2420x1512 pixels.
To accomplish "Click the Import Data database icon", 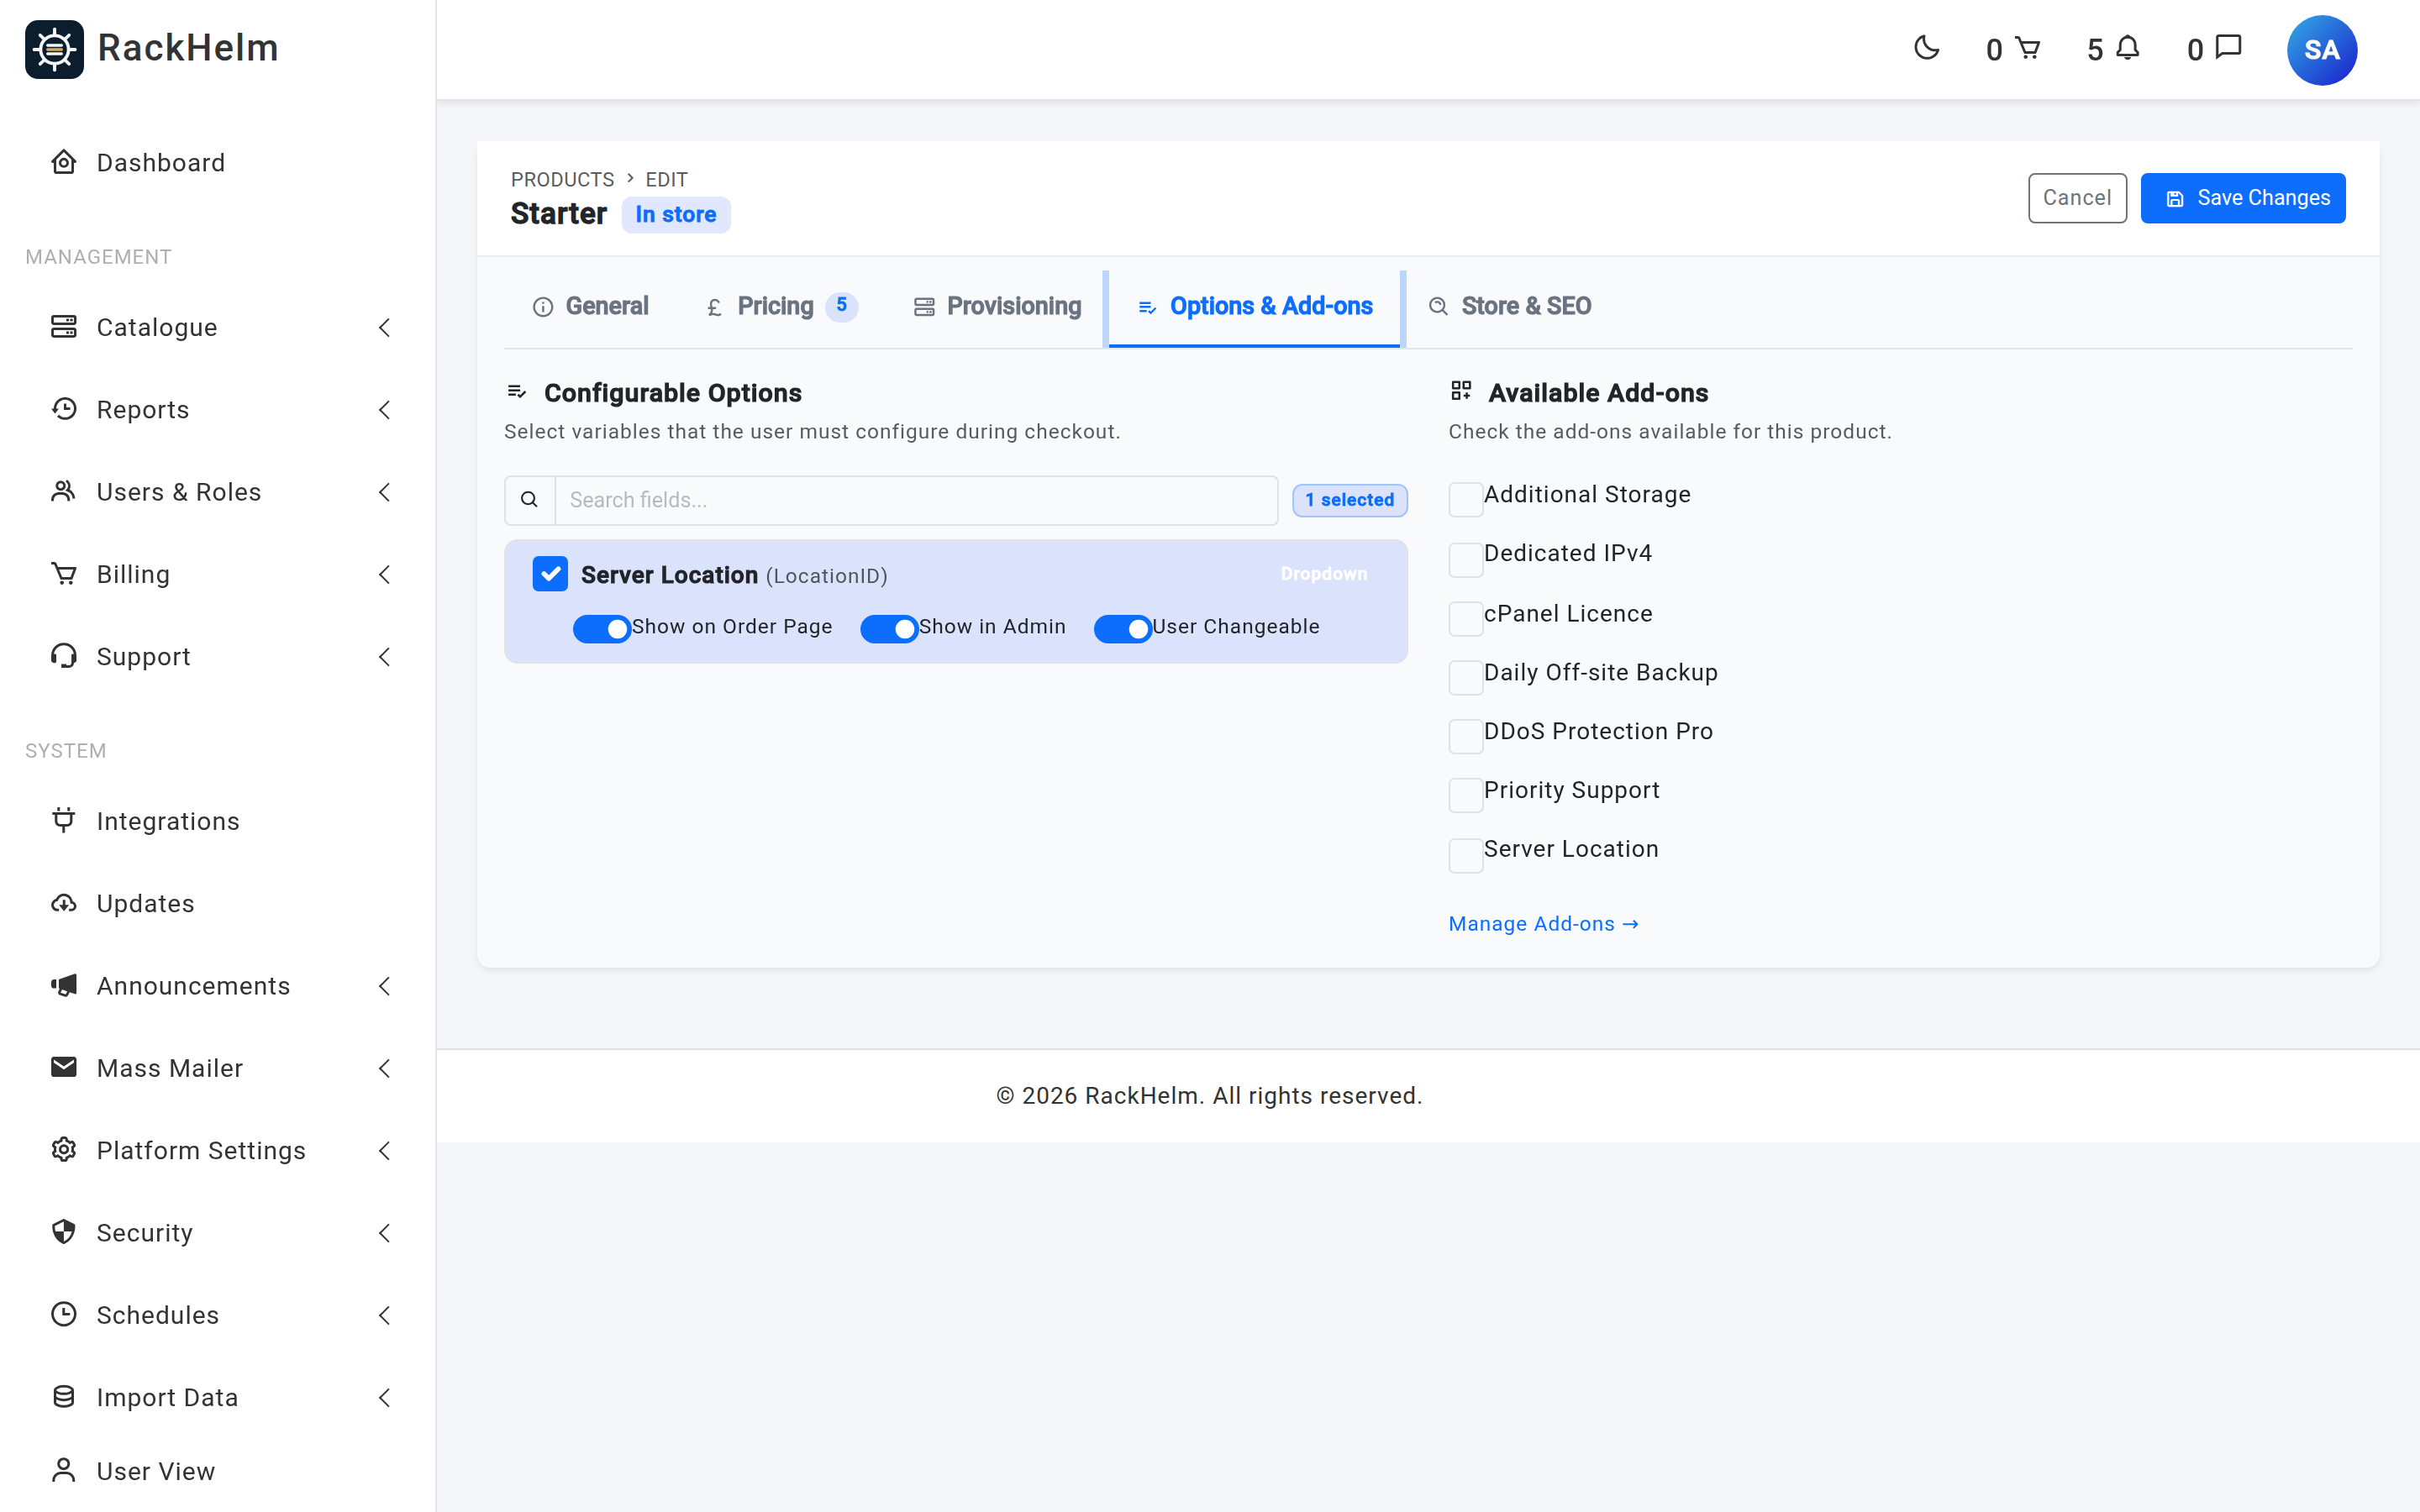I will coord(64,1397).
